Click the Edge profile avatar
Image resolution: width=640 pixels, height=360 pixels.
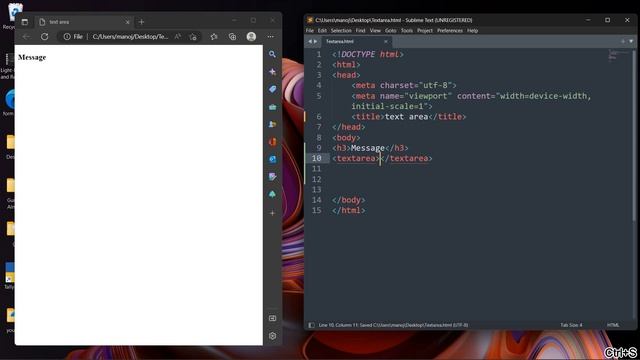[x=251, y=37]
